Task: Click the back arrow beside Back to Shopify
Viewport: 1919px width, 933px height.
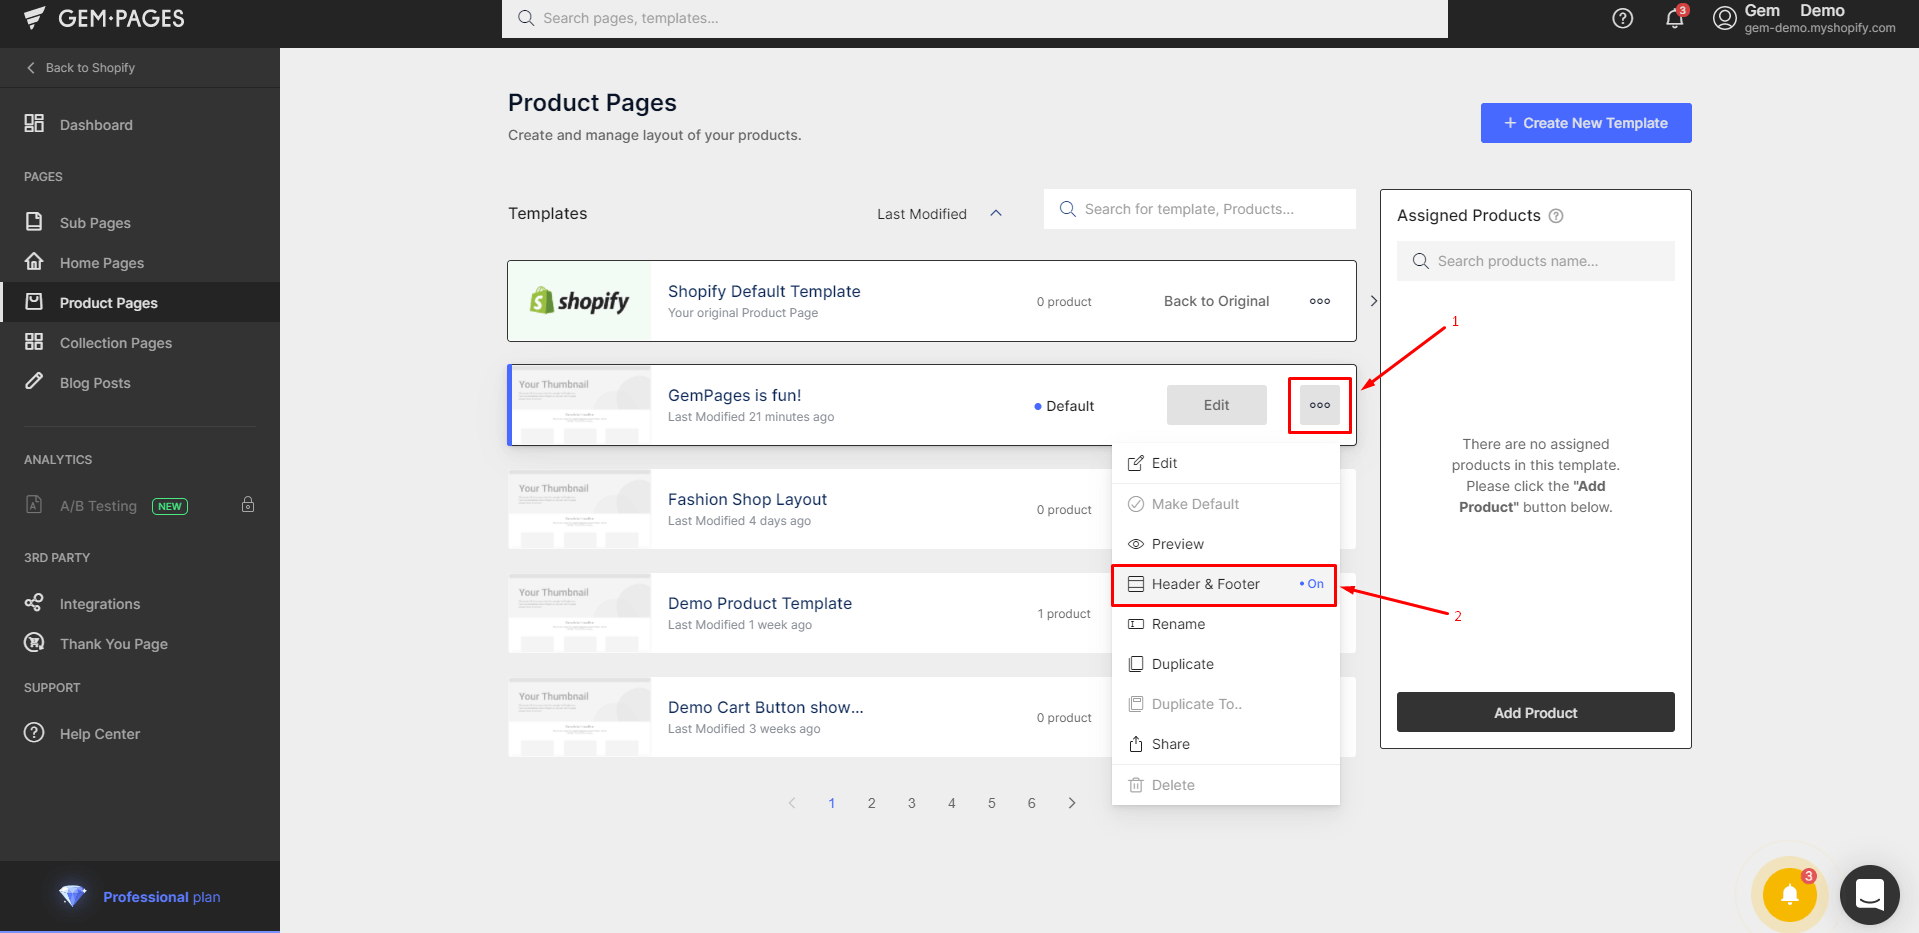Action: 30,67
